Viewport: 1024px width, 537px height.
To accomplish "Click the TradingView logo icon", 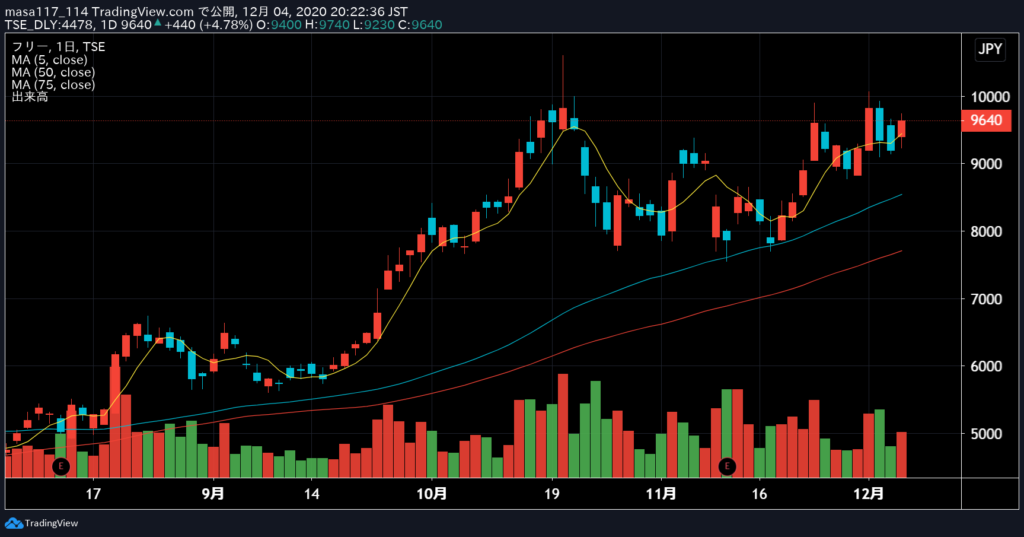I will tap(14, 523).
